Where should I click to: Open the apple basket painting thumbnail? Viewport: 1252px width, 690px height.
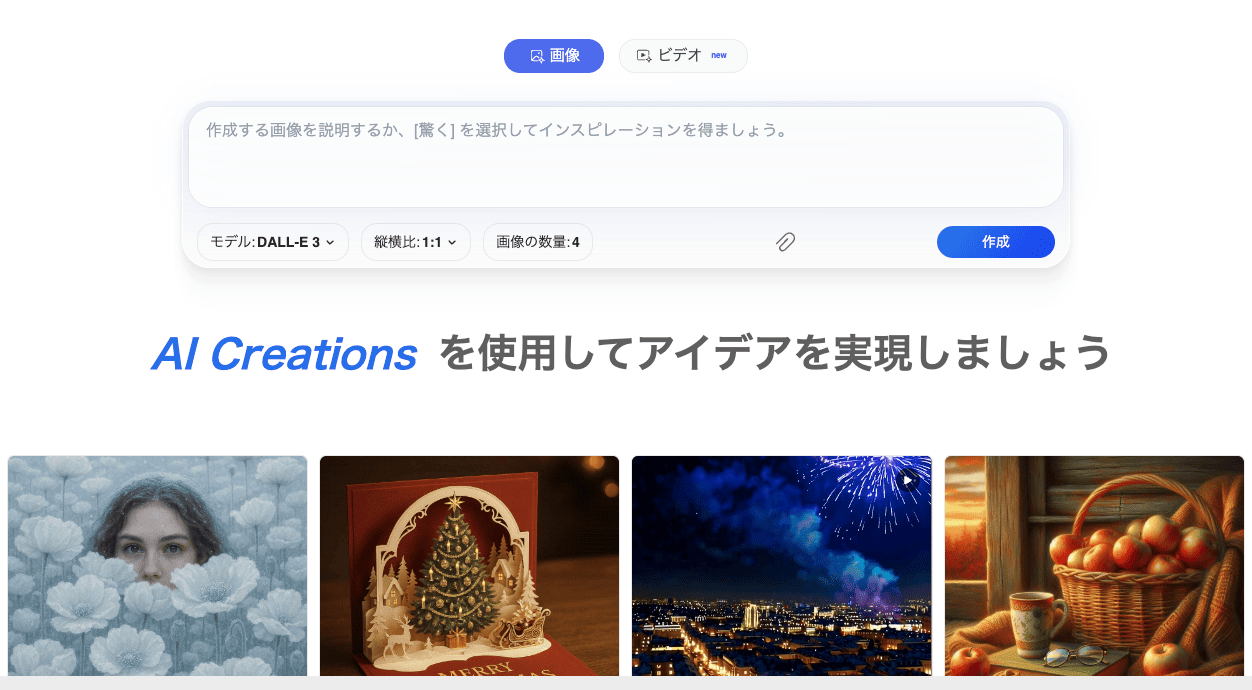point(1094,566)
